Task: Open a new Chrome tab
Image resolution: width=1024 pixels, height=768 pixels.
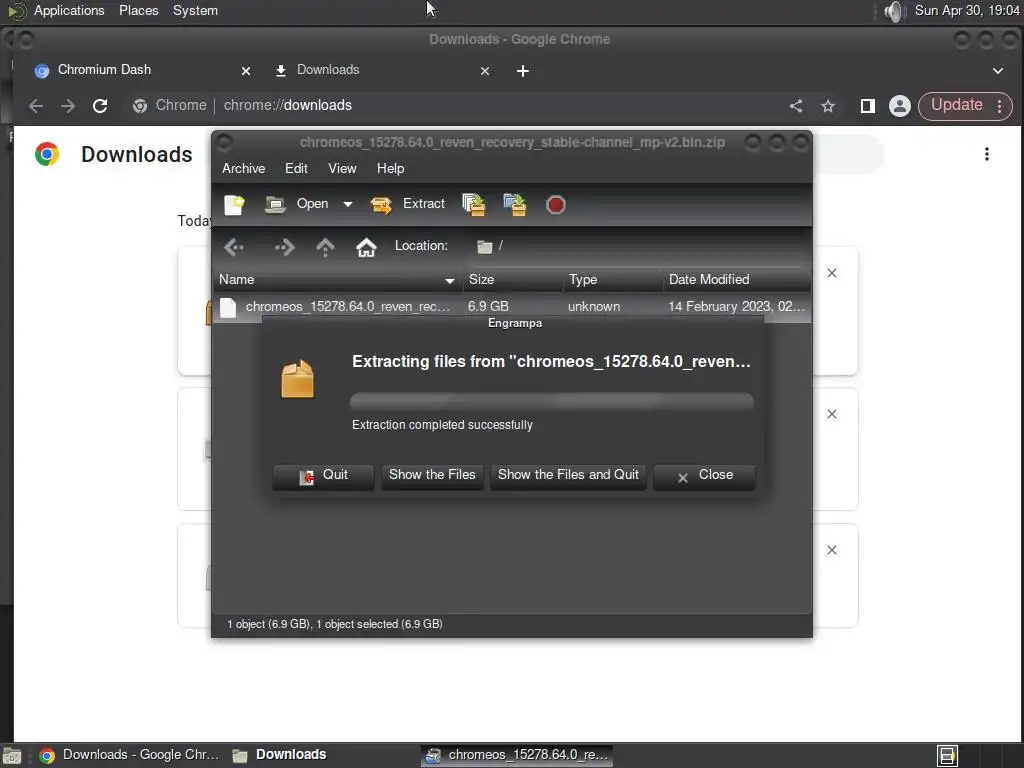Action: tap(522, 71)
